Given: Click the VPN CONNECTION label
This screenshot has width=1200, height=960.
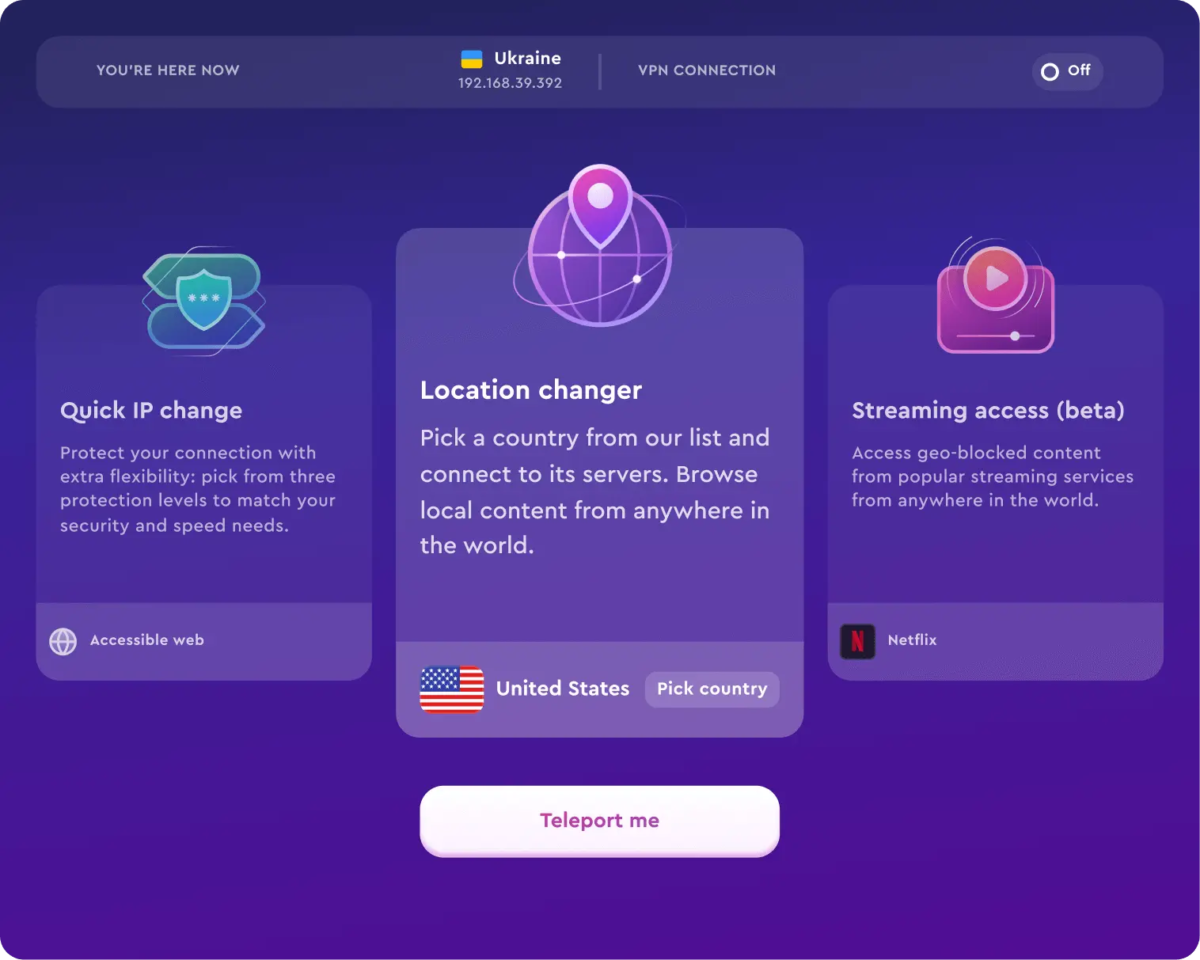Looking at the screenshot, I should [x=707, y=70].
